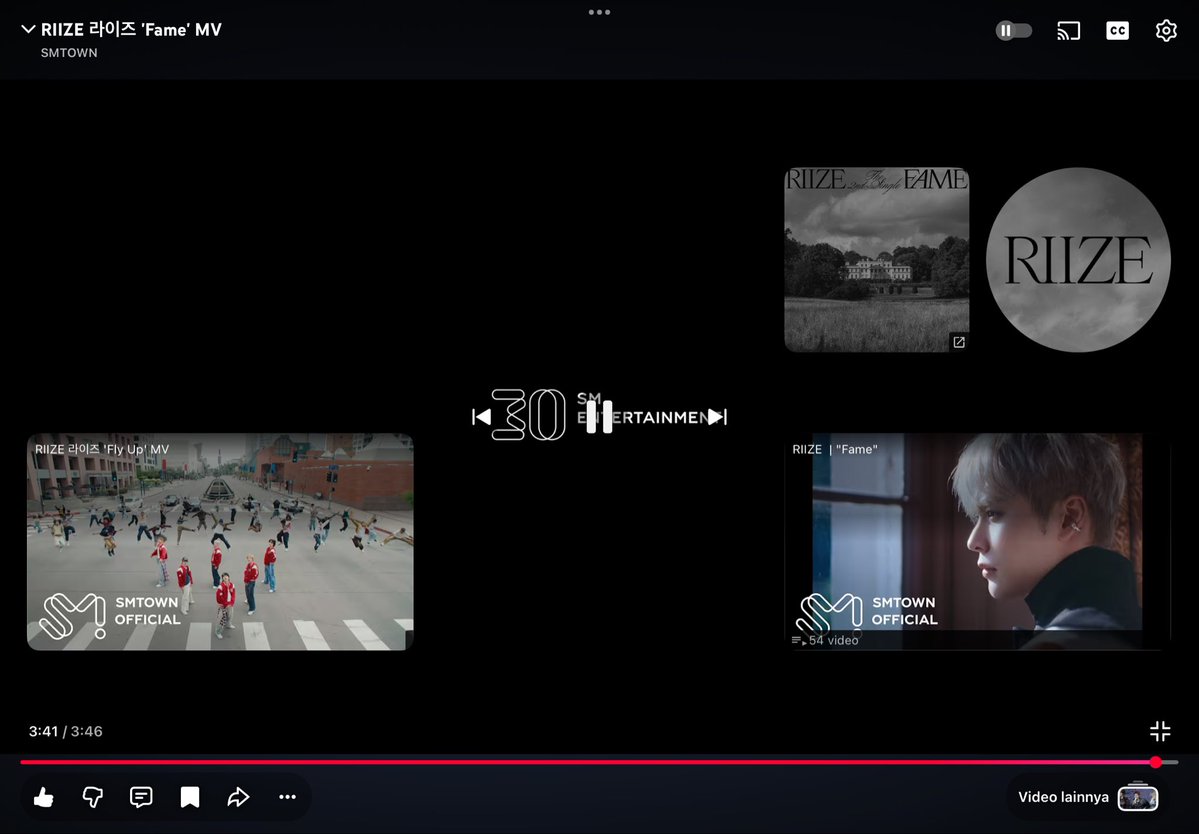The height and width of the screenshot is (834, 1199).
Task: Visit the RIIZE channel circle
Action: point(1078,260)
